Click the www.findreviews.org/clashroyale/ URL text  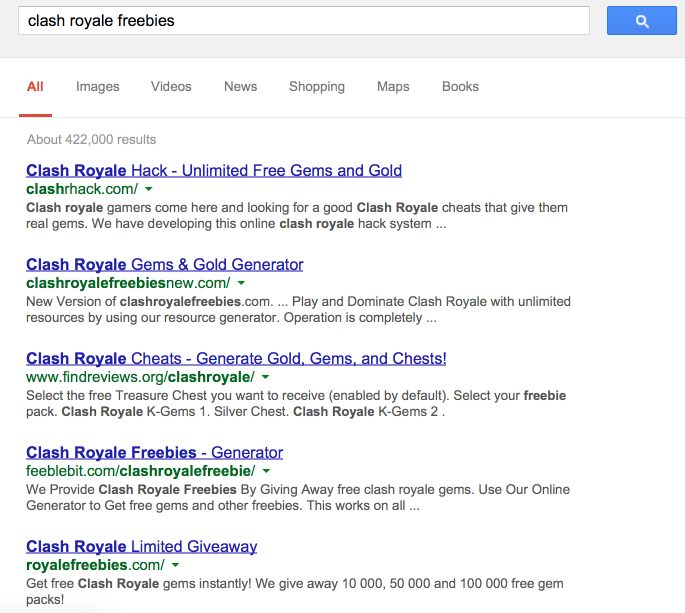[x=141, y=377]
